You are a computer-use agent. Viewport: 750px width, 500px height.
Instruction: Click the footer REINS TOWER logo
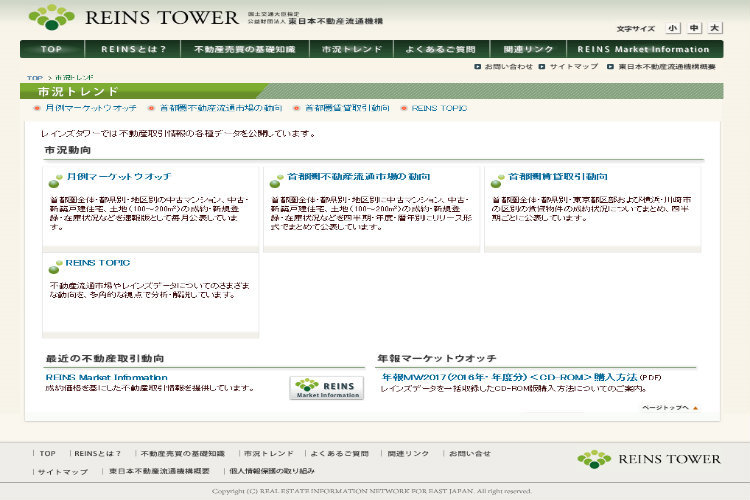tap(649, 459)
